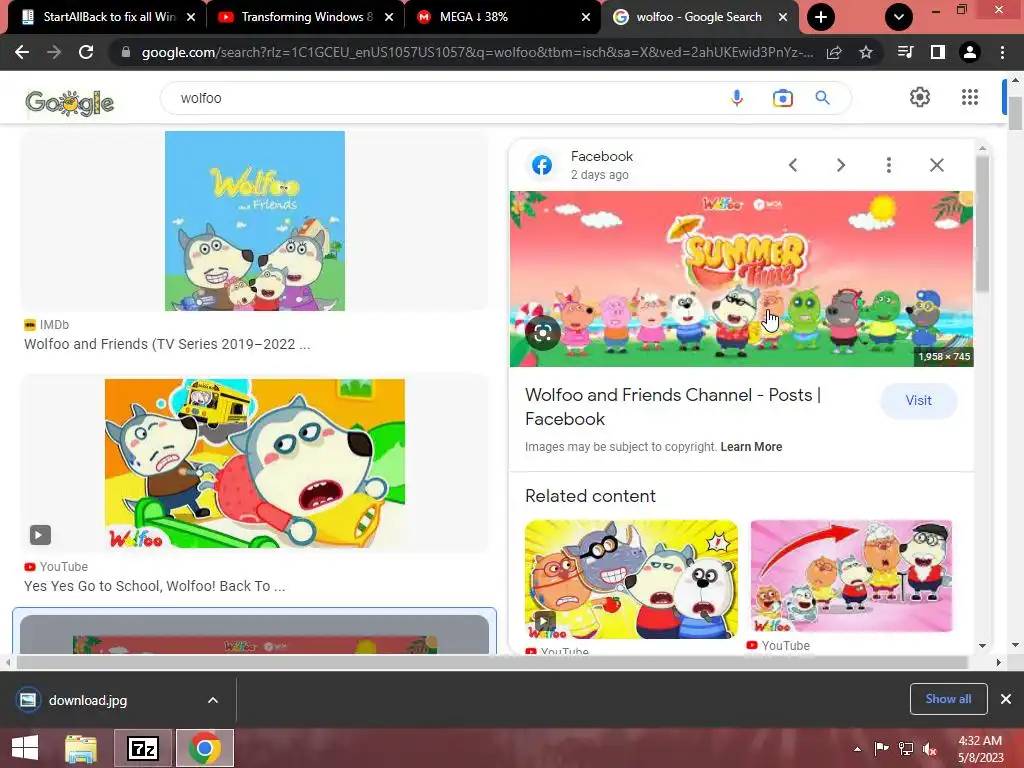
Task: Click the share page icon in address bar
Action: 834,52
